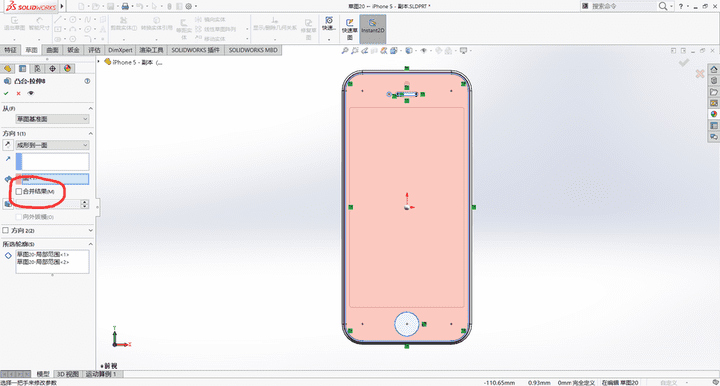Enable the 合并结果 checkbox
This screenshot has width=720, height=386.
[19, 191]
